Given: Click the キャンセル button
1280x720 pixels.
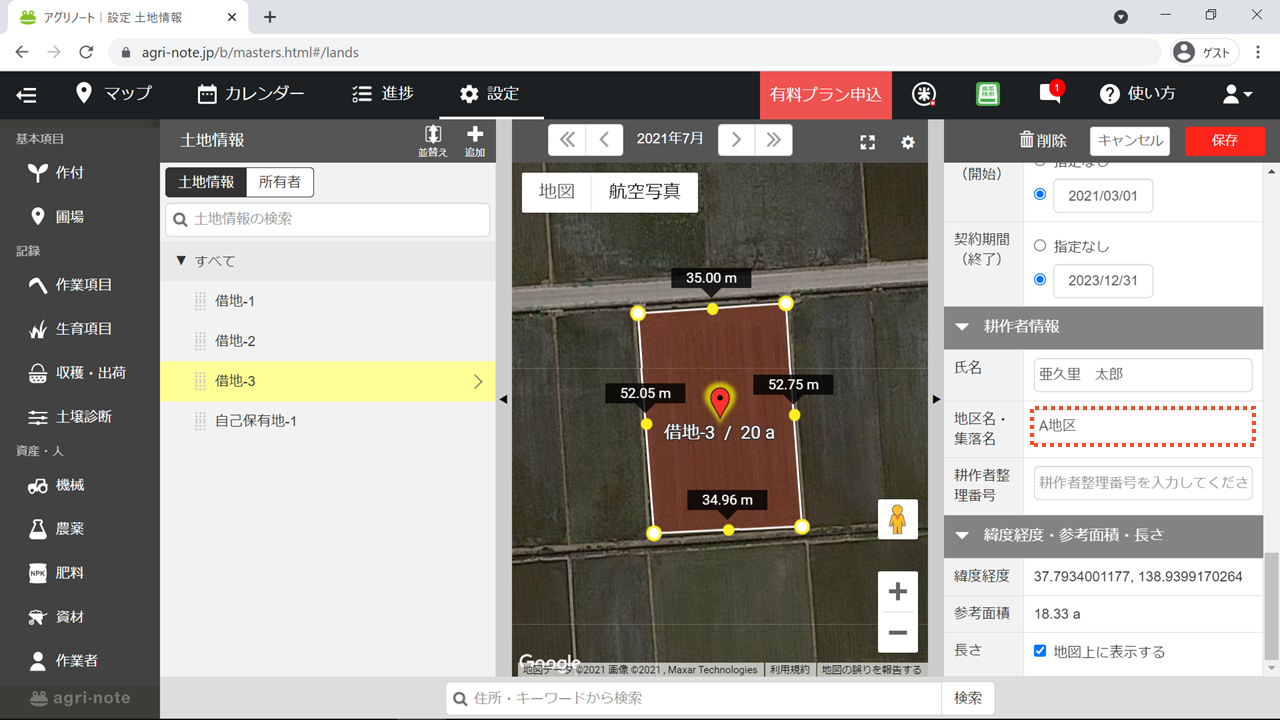Looking at the screenshot, I should coord(1129,141).
